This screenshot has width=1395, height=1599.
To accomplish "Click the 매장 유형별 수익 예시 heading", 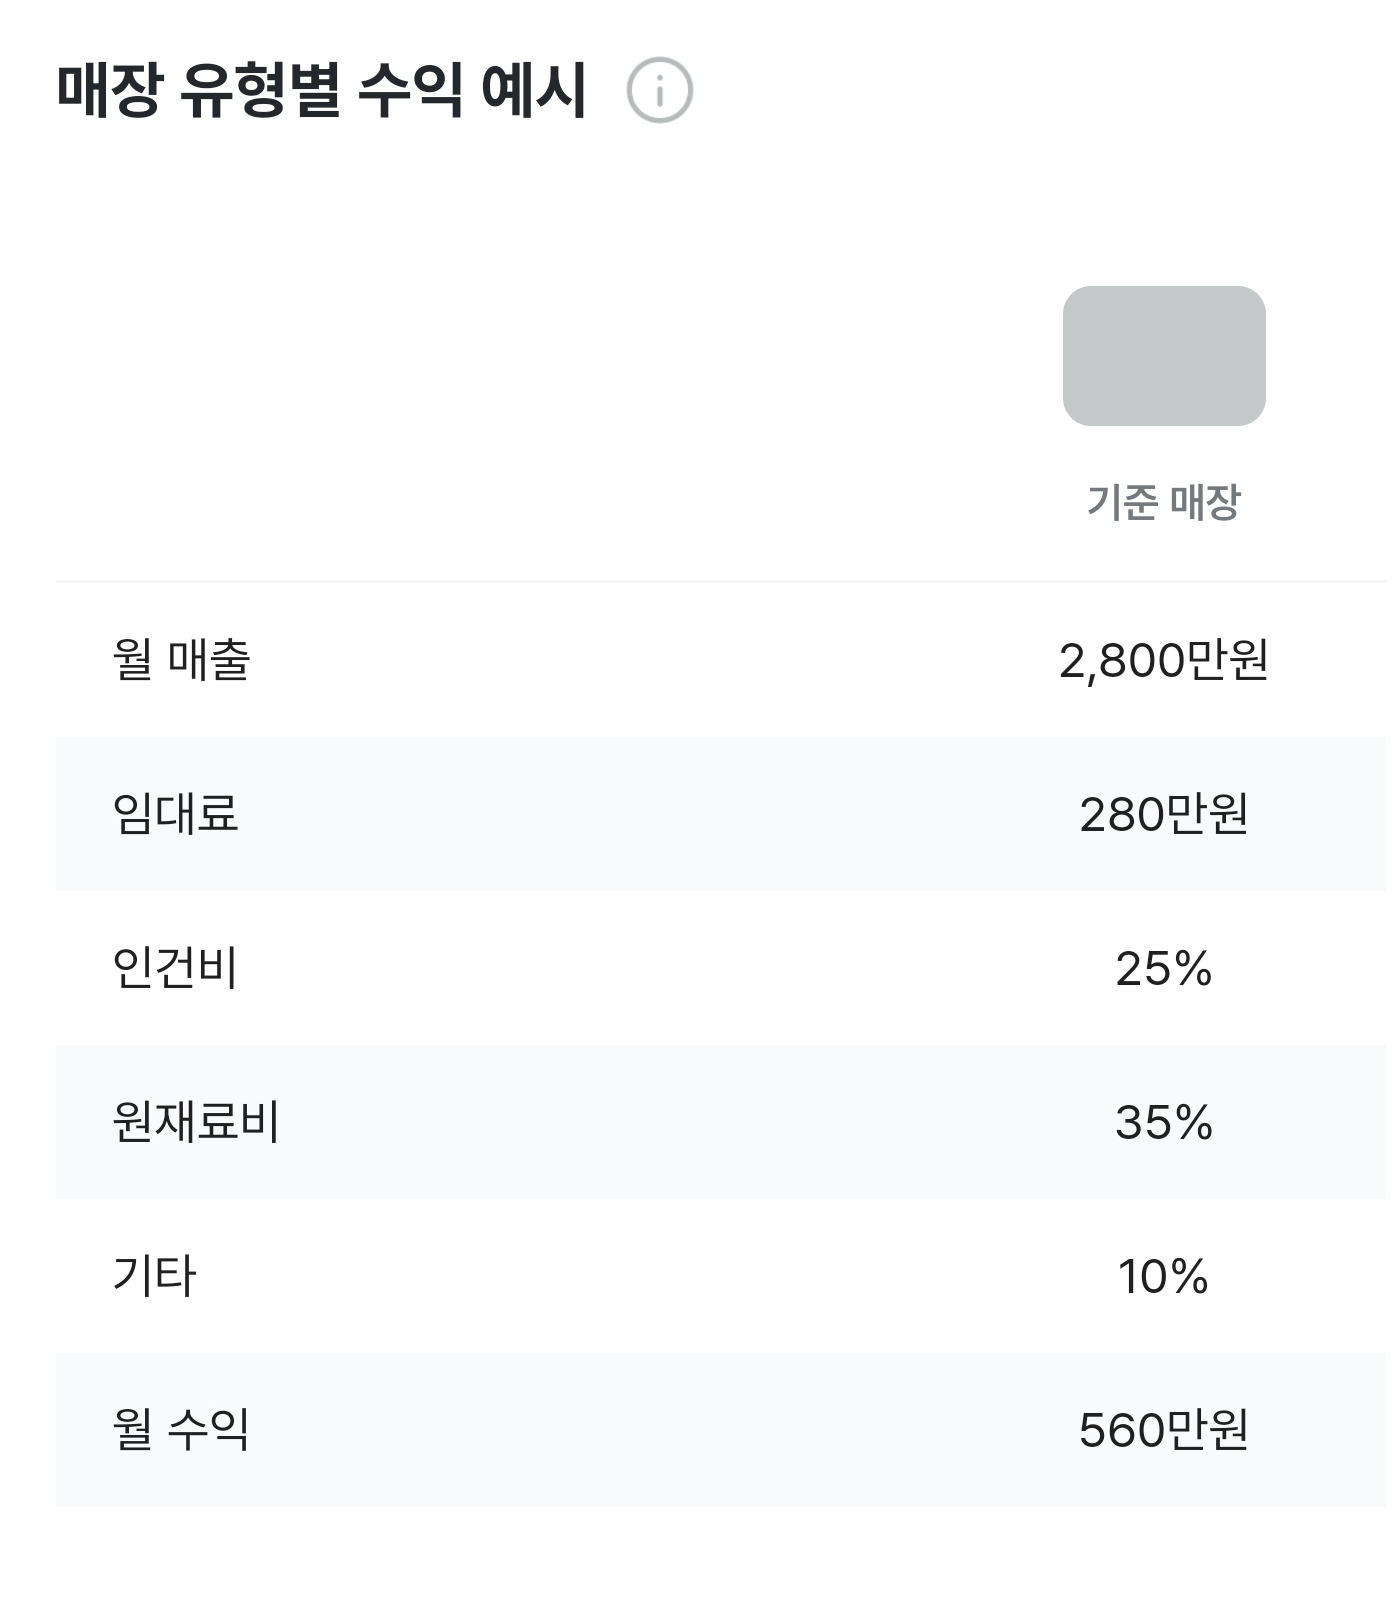I will pyautogui.click(x=321, y=91).
